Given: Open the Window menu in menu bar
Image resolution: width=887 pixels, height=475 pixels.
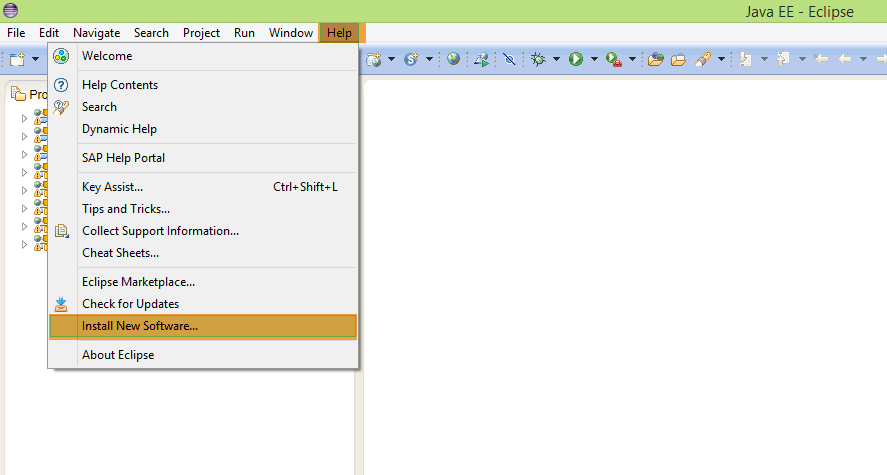Looking at the screenshot, I should coord(290,33).
